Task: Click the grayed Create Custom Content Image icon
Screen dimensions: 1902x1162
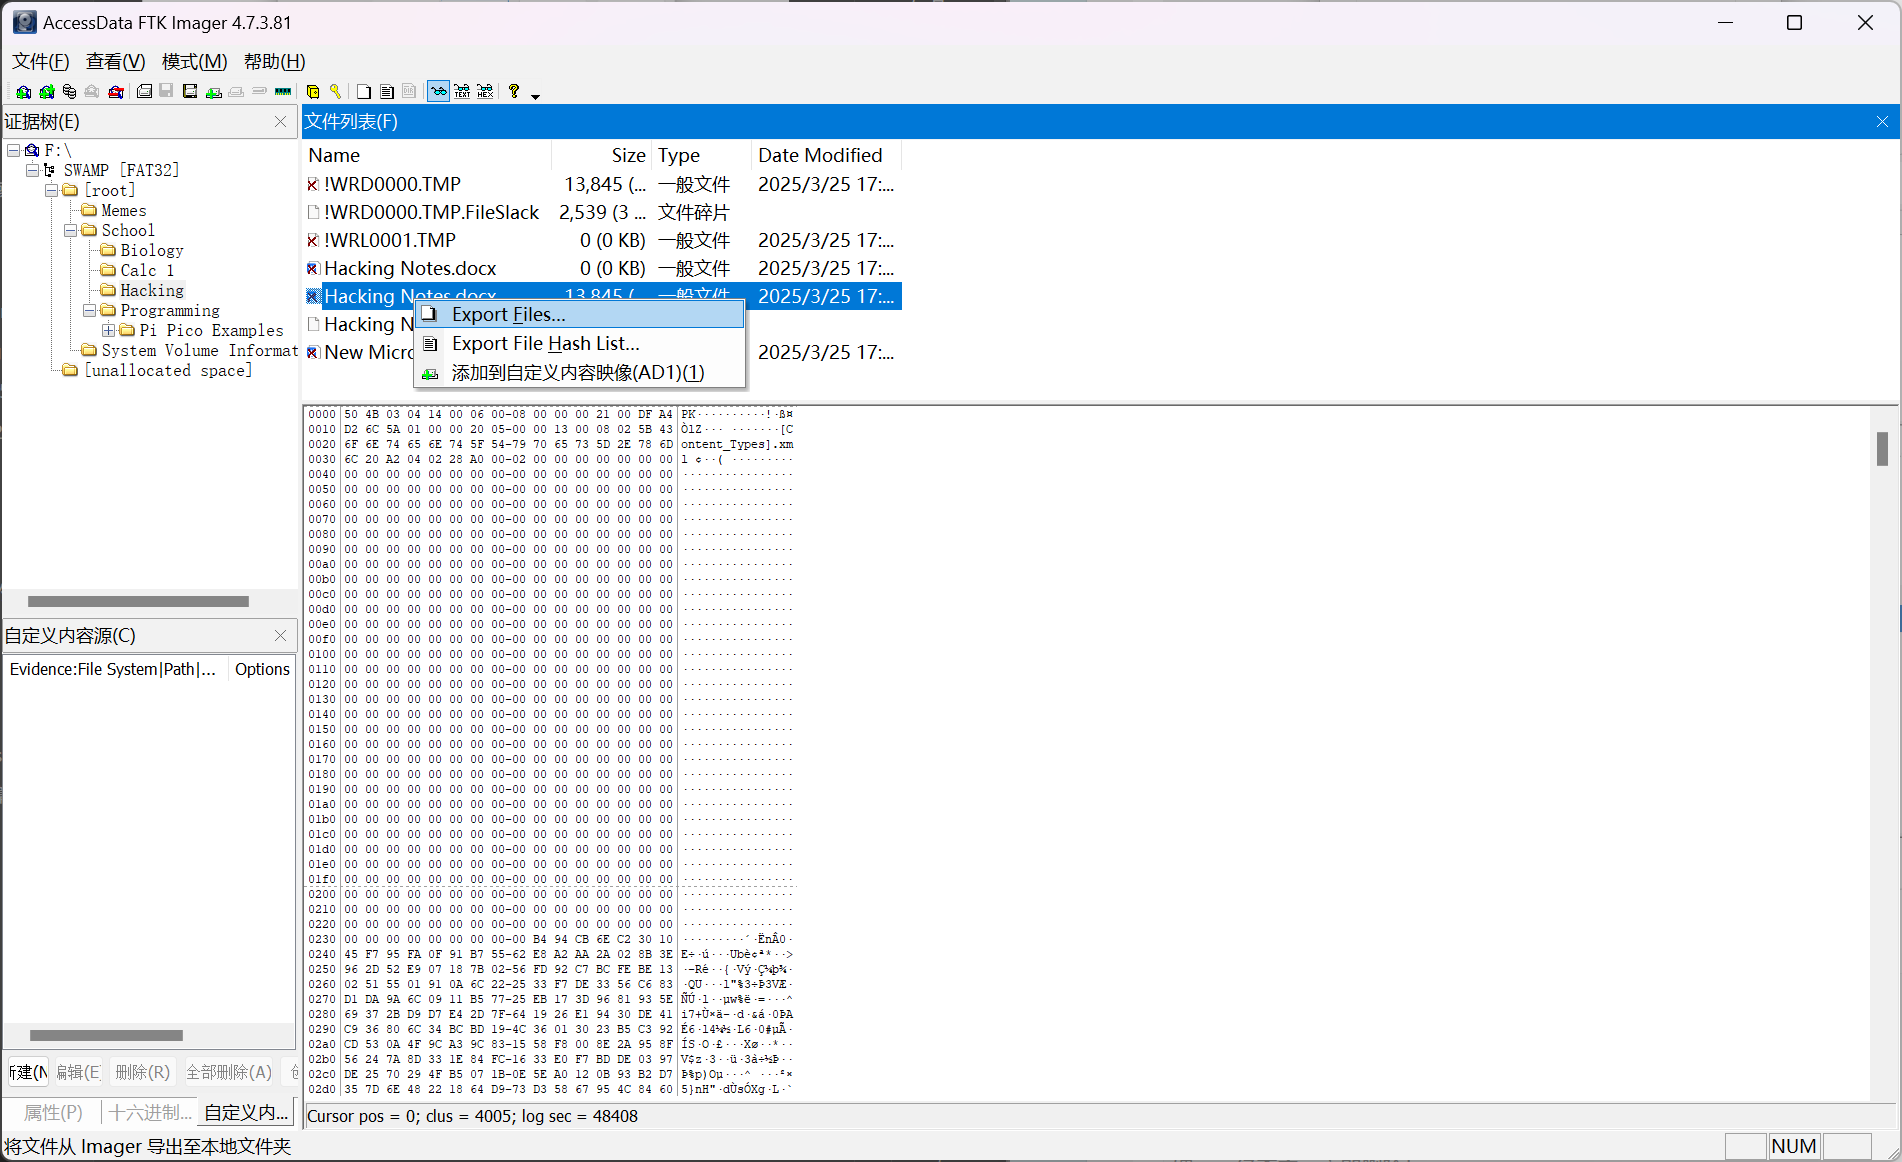Action: (236, 92)
